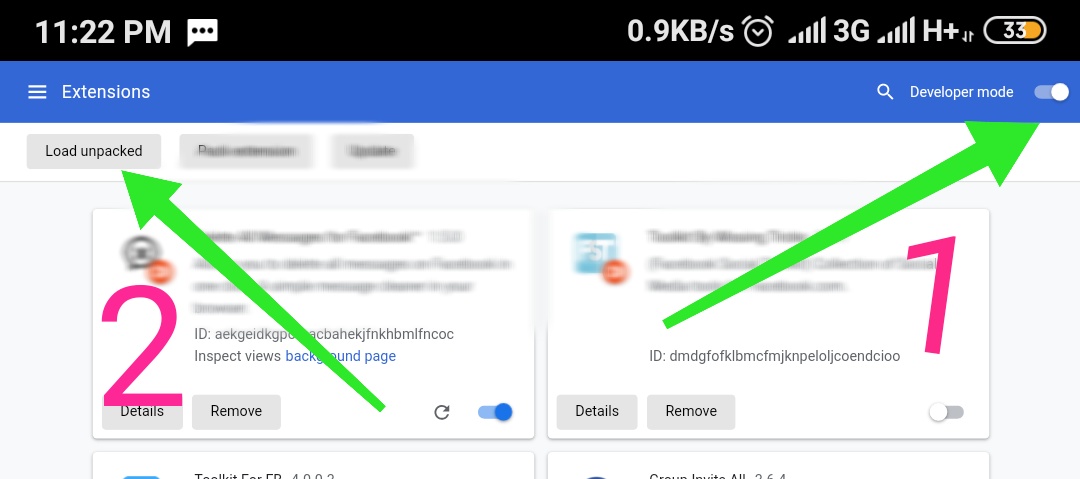This screenshot has height=479, width=1080.
Task: Reload the first extension with circular arrow
Action: 442,412
